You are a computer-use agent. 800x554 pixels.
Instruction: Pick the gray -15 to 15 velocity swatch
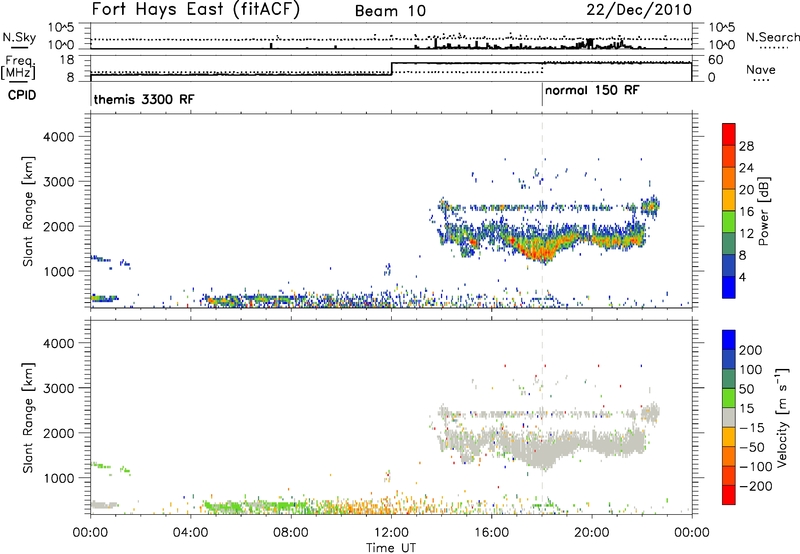tap(729, 417)
